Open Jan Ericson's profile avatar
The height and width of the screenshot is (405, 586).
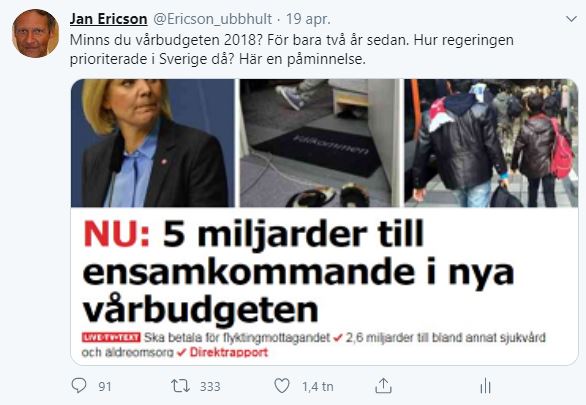35,34
